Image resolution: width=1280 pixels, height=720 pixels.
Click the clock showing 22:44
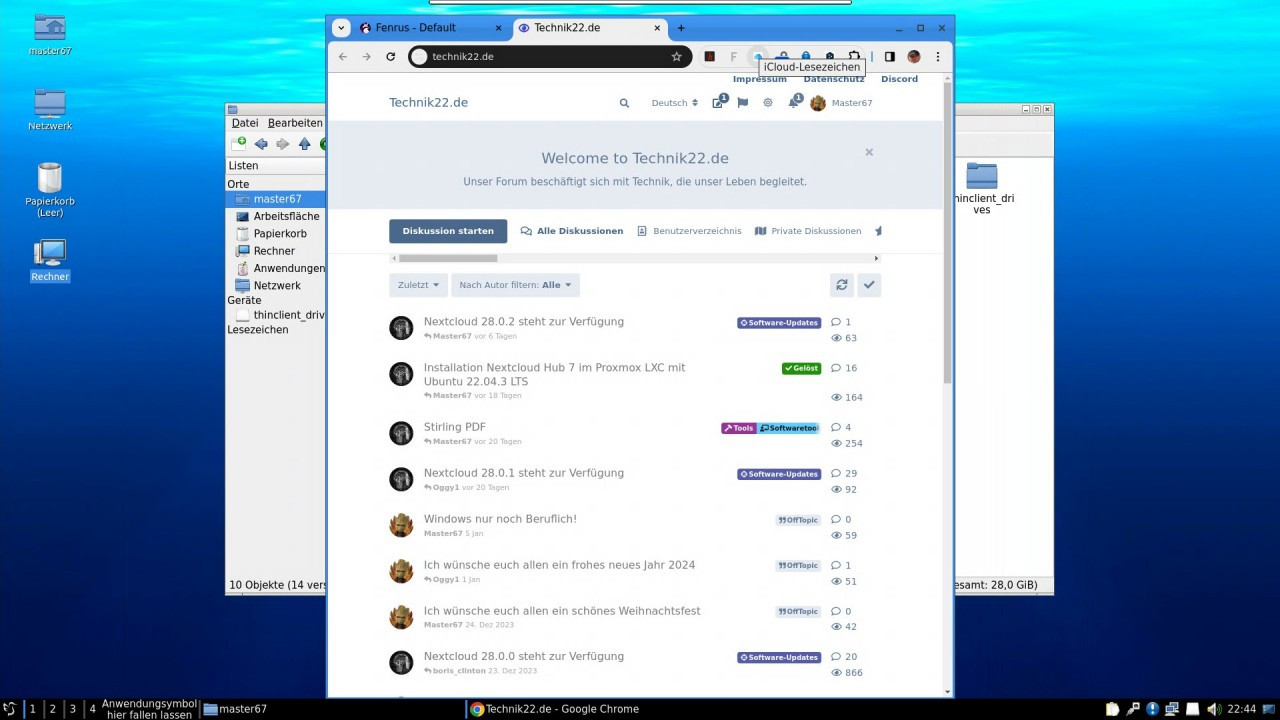(1241, 709)
